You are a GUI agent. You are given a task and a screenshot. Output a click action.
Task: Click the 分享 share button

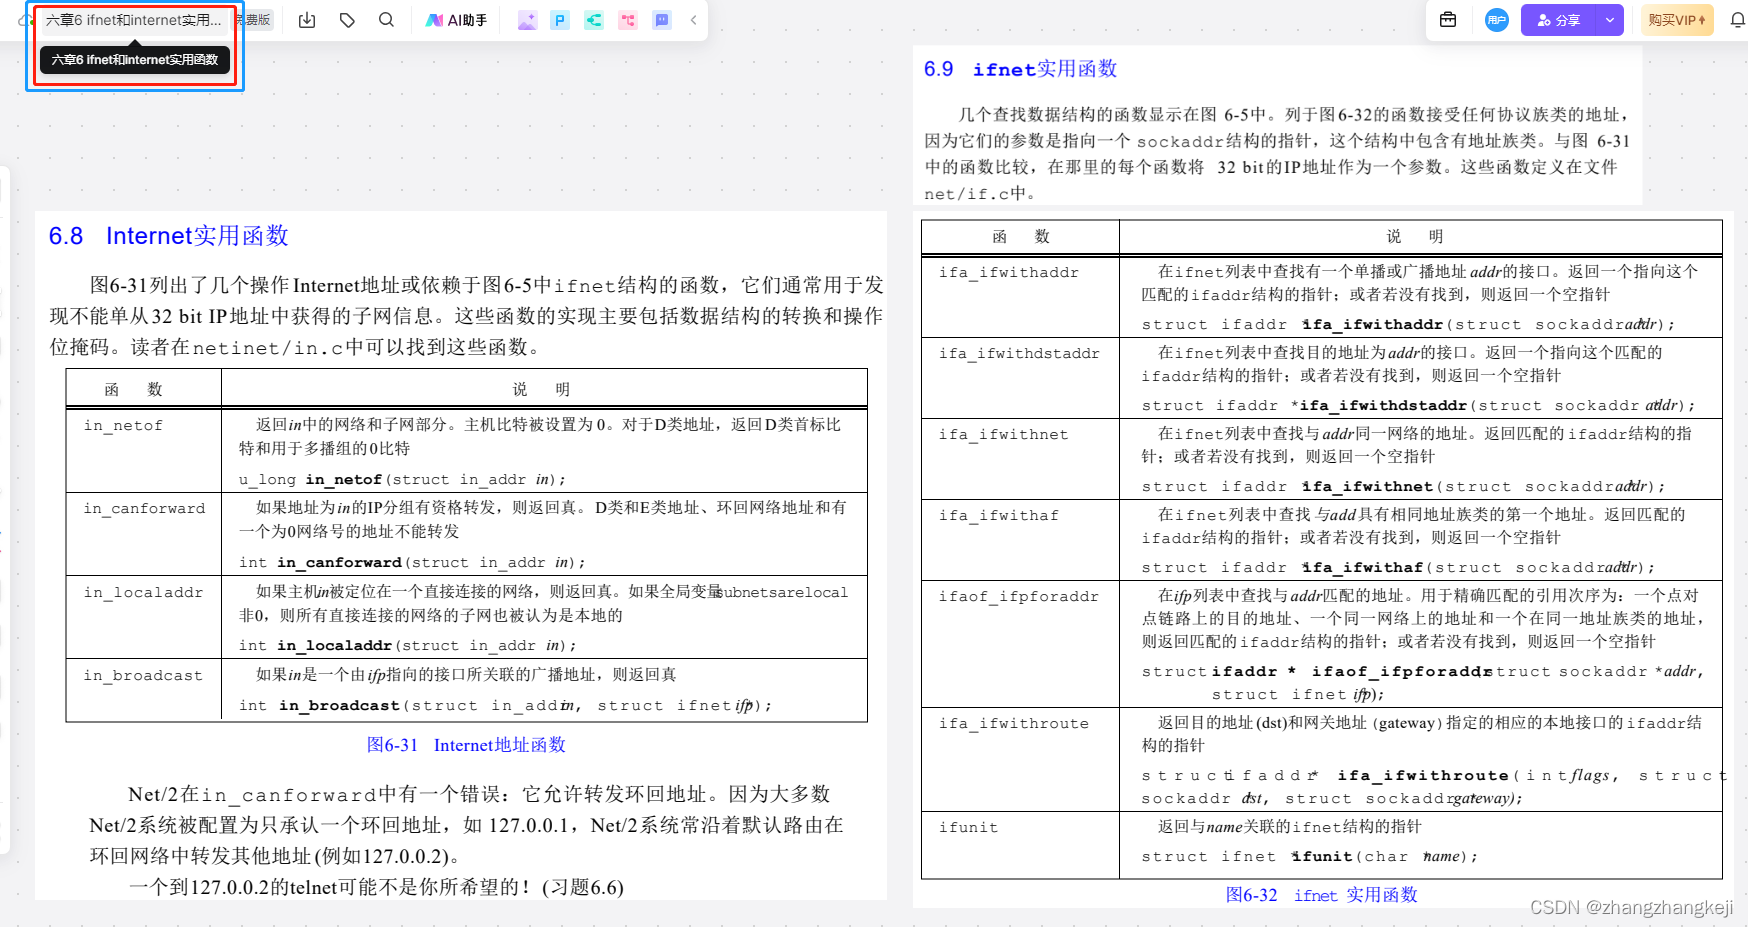pyautogui.click(x=1559, y=20)
